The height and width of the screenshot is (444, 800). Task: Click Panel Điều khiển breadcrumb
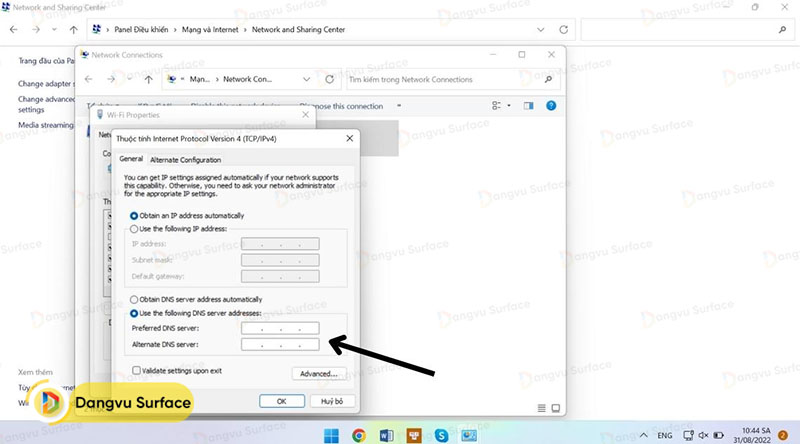(141, 30)
